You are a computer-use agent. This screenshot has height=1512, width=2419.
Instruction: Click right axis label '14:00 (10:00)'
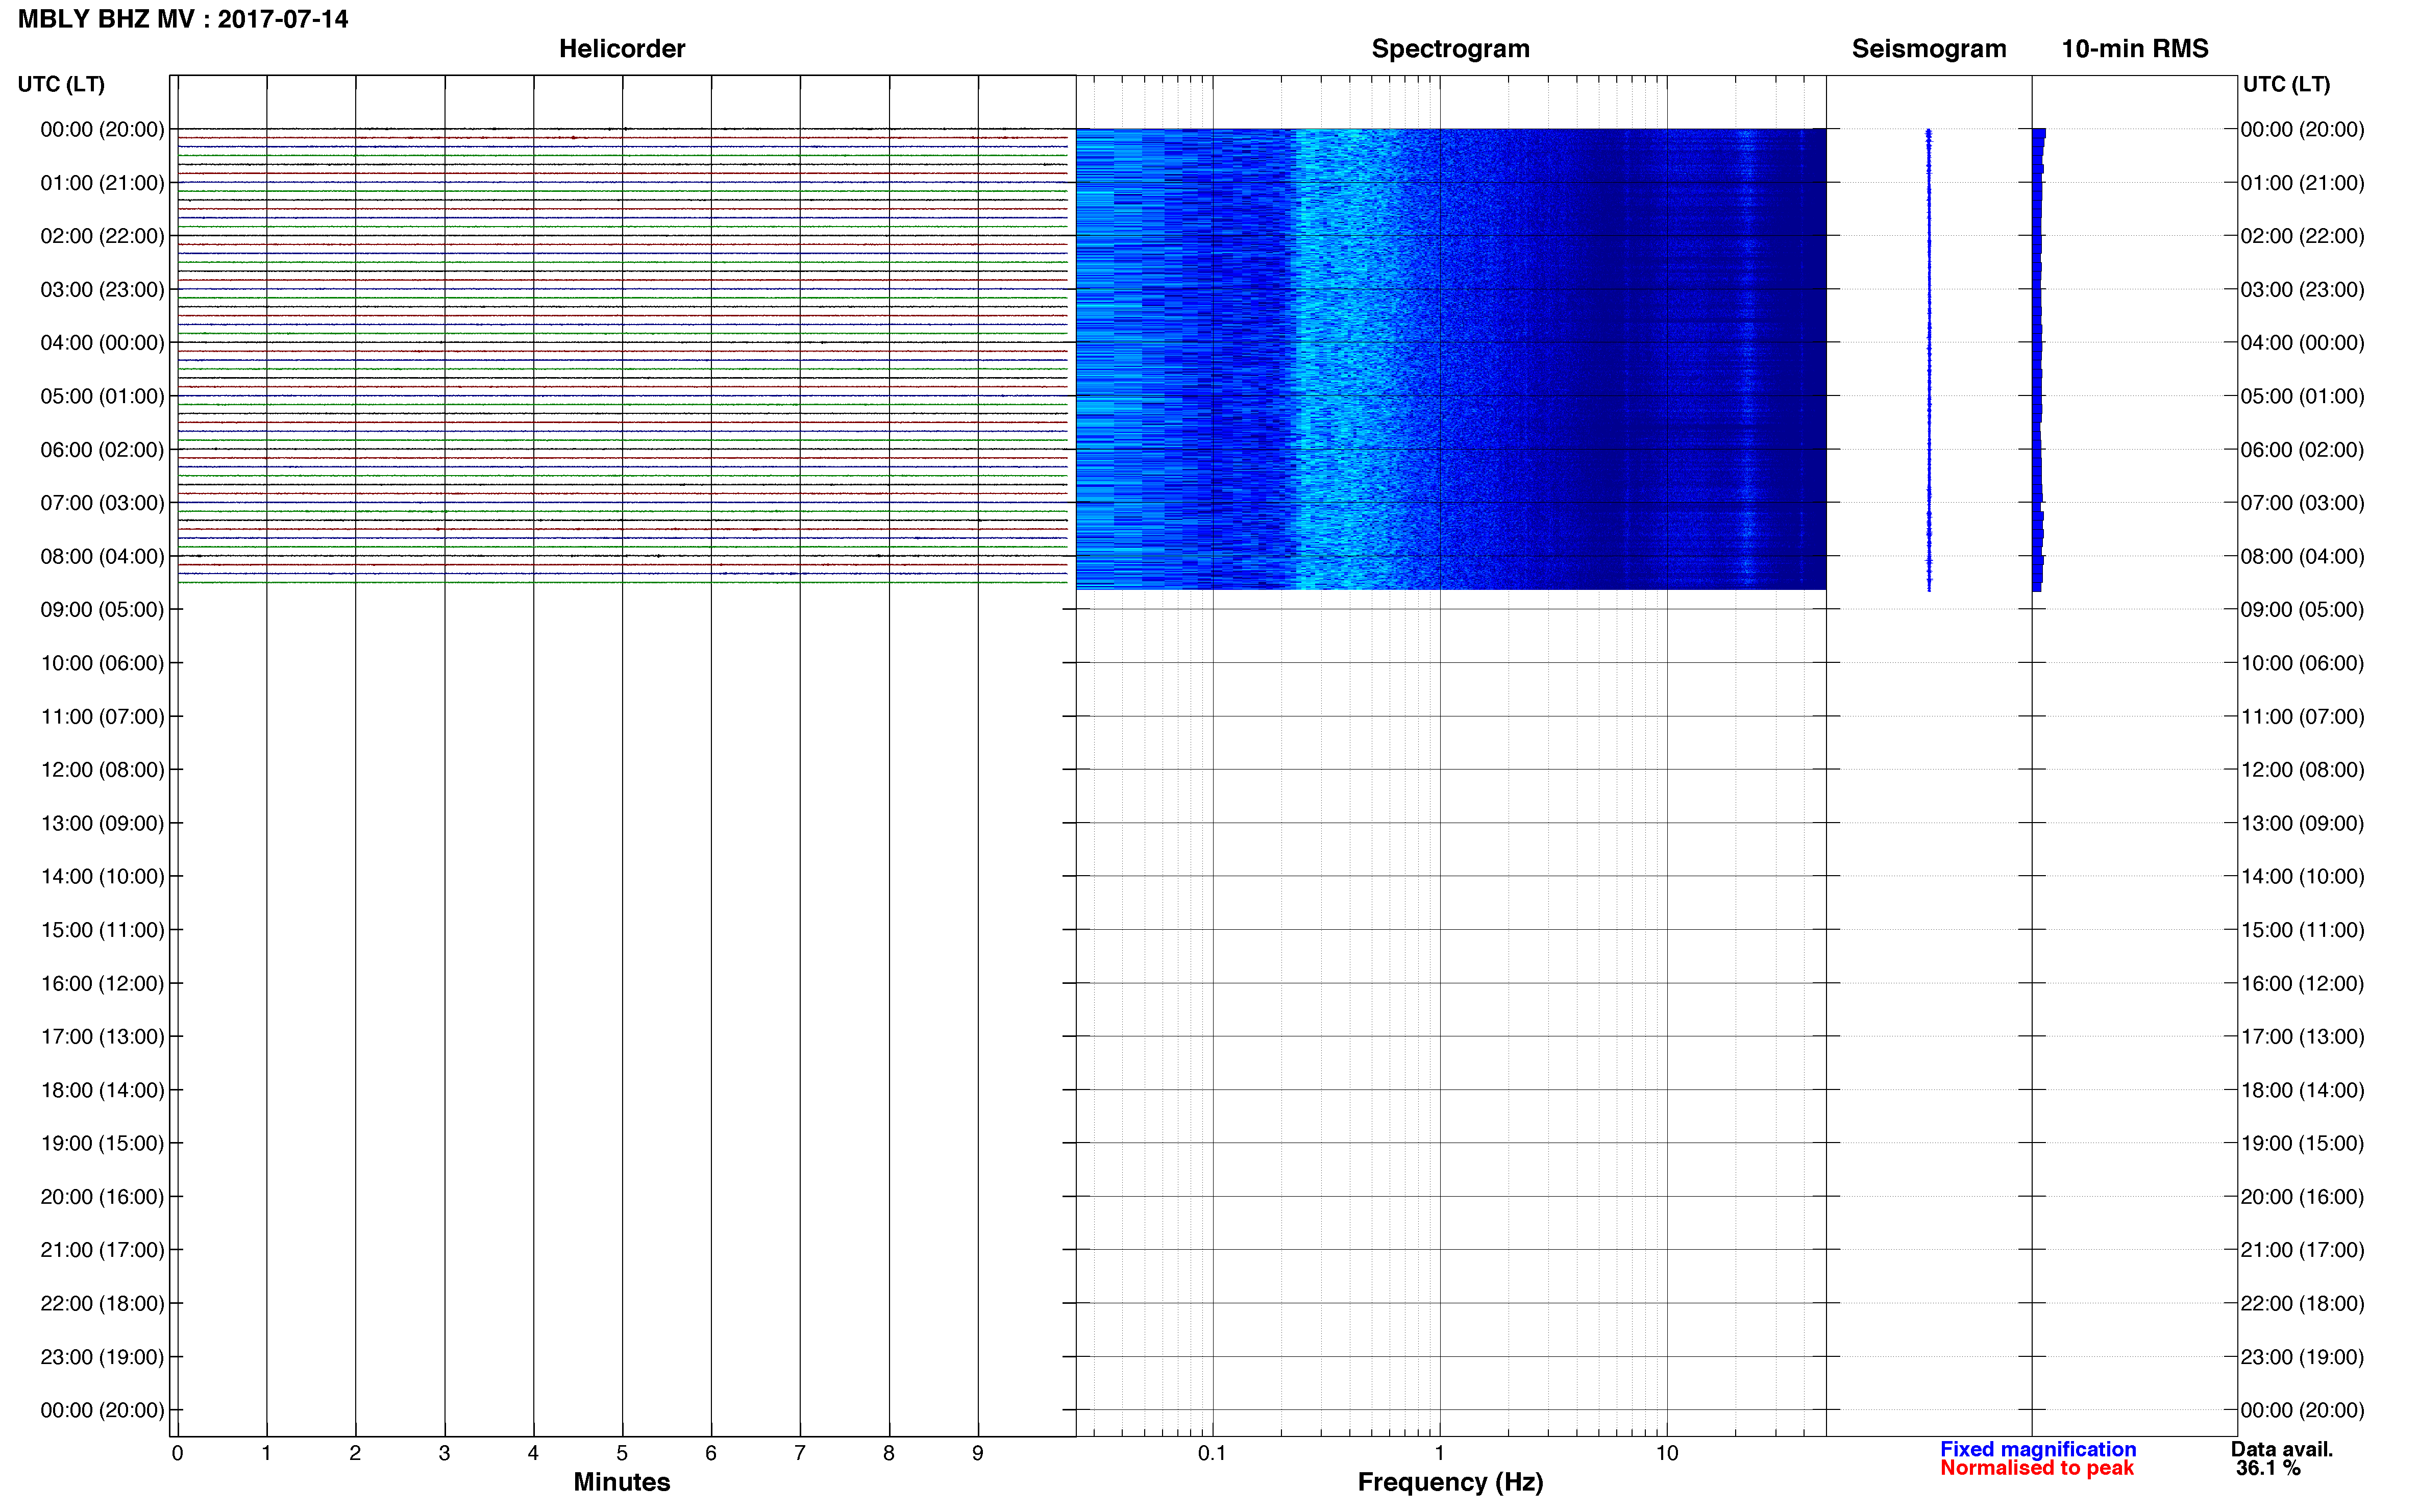point(2302,877)
